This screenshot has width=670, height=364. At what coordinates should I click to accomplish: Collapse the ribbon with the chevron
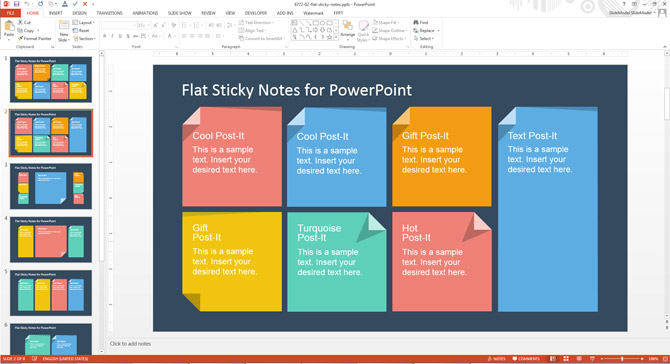click(664, 47)
